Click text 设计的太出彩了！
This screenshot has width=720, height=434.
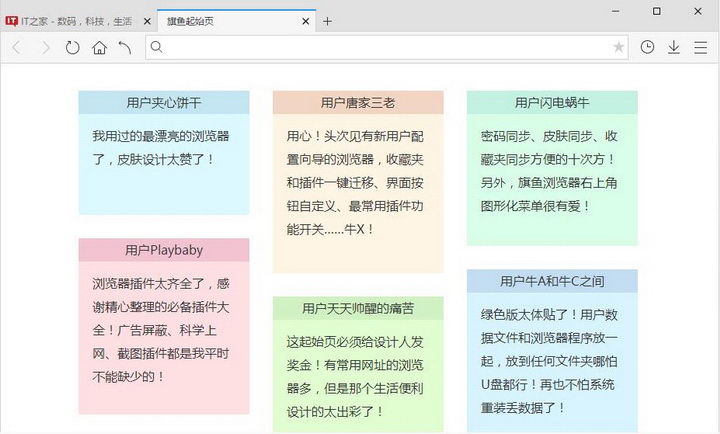336,412
